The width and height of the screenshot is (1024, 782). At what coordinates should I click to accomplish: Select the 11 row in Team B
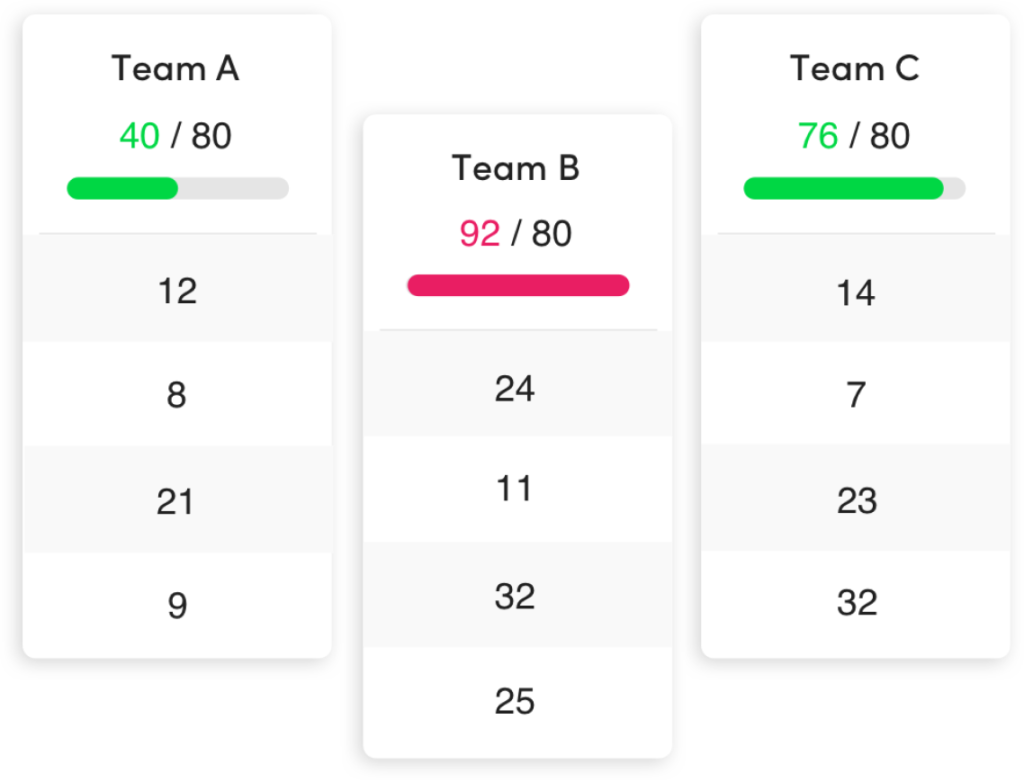pyautogui.click(x=516, y=490)
